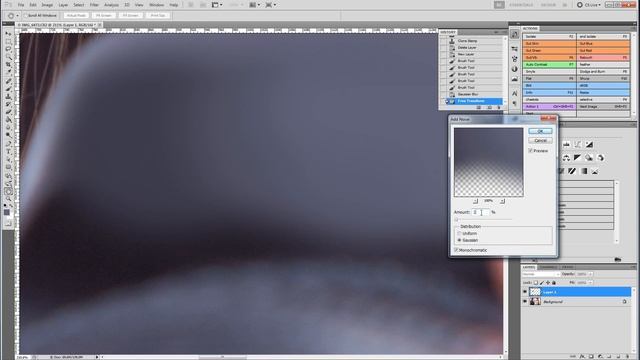The image size is (640, 360).
Task: Select Layer 1 in the Layers panel
Action: coord(580,292)
